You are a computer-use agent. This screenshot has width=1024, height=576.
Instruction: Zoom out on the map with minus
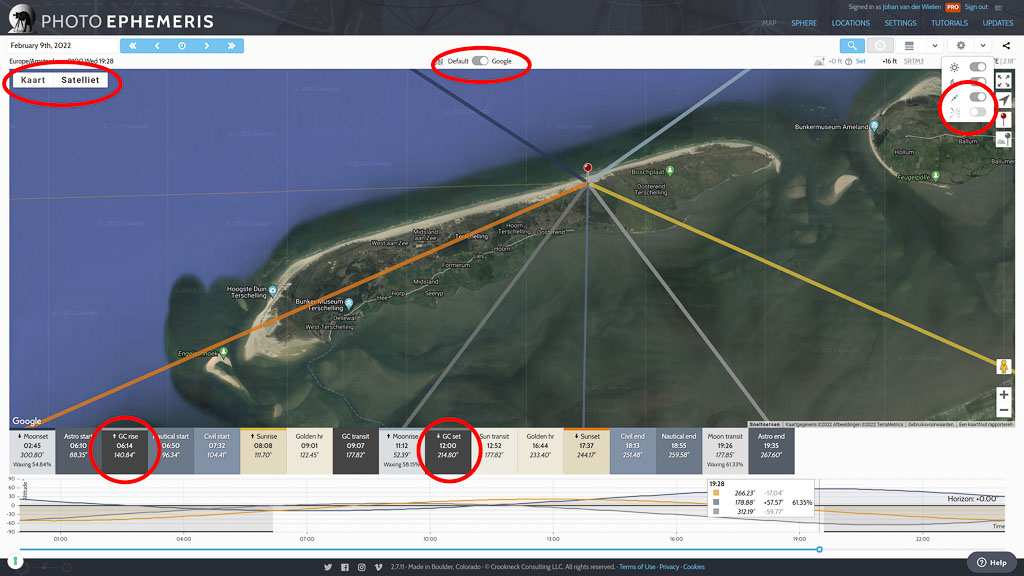[1004, 411]
